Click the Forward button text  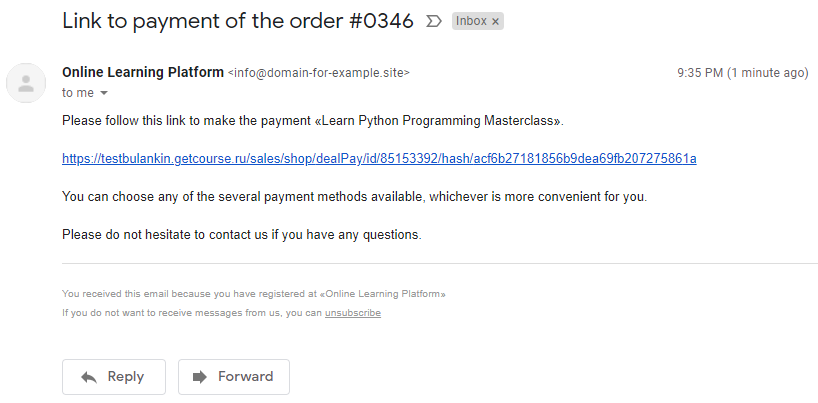pos(245,377)
